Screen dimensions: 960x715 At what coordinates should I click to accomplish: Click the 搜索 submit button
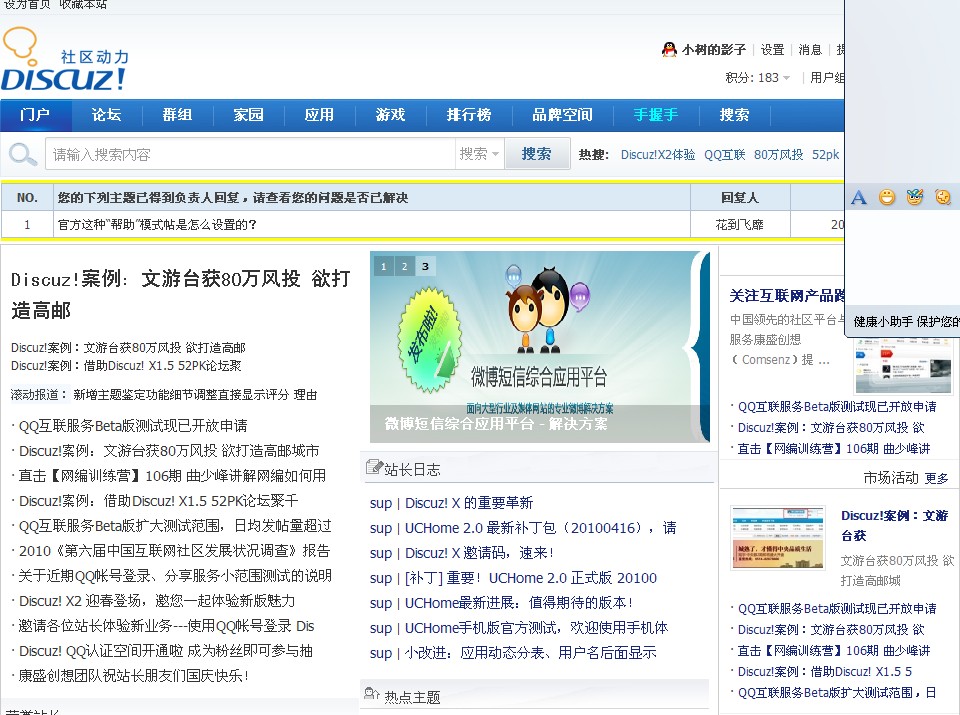(537, 154)
